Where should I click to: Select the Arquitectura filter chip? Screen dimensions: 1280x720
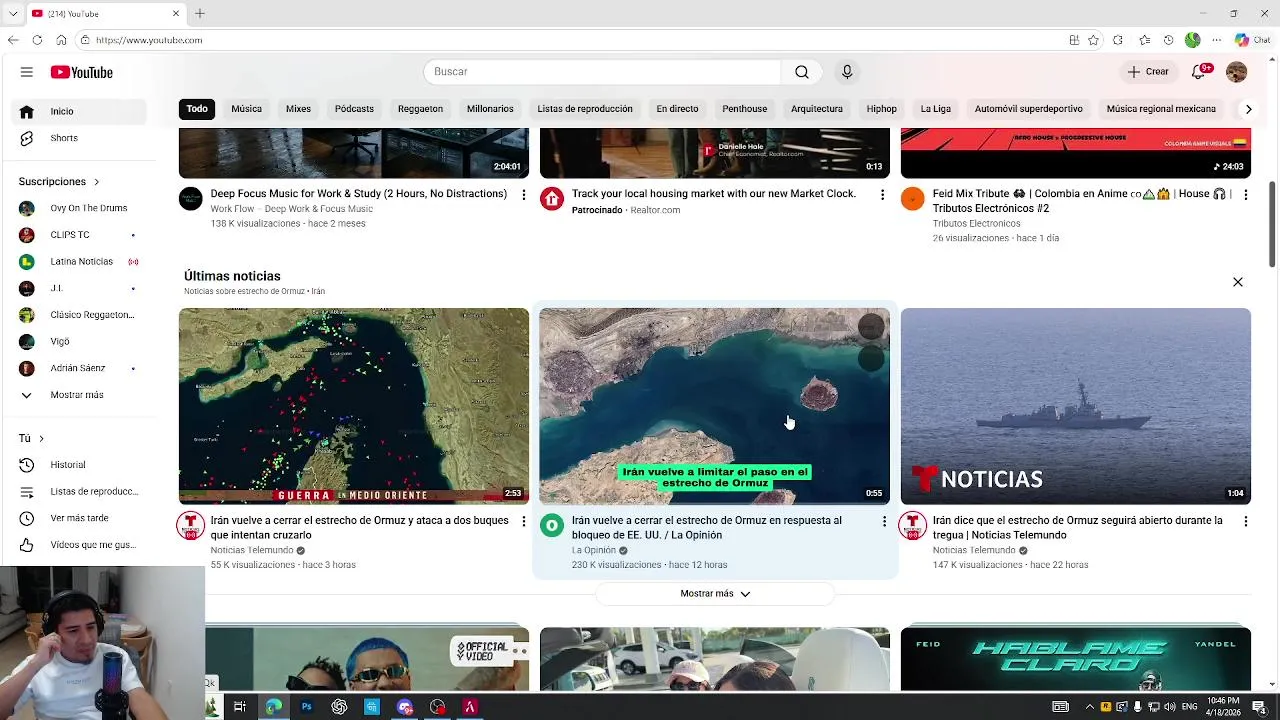pos(817,109)
